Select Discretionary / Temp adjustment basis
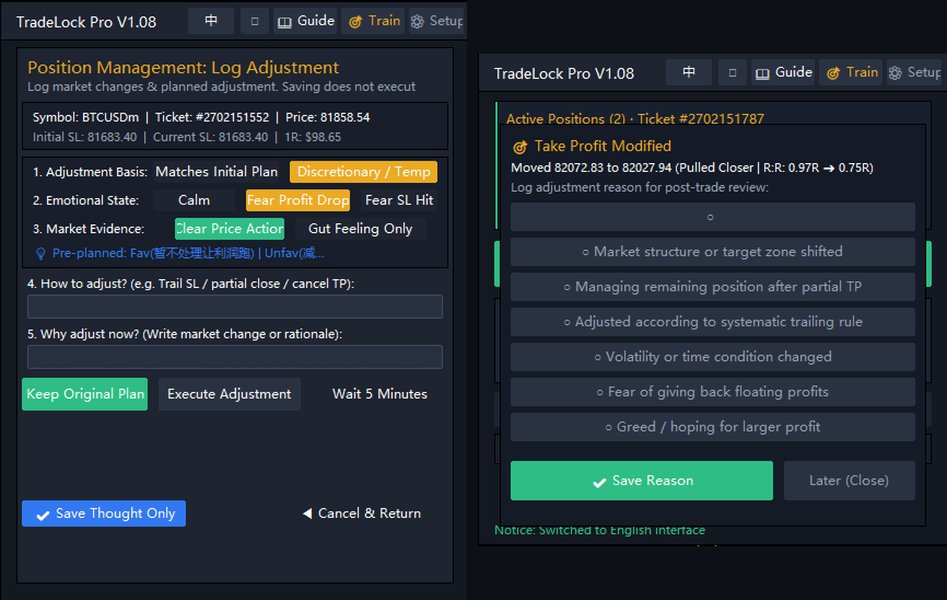The height and width of the screenshot is (600, 947). tap(364, 172)
